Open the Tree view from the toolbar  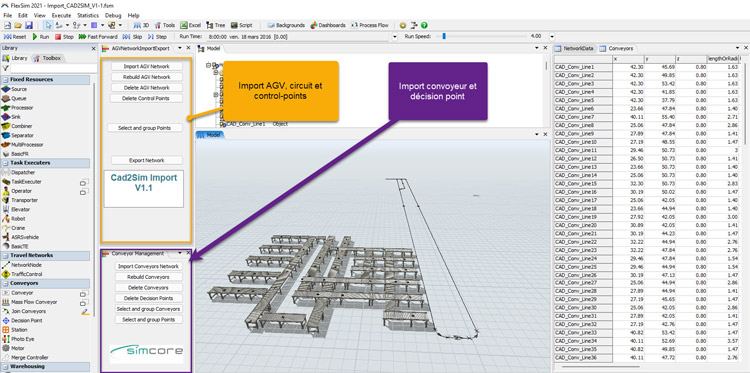(216, 25)
